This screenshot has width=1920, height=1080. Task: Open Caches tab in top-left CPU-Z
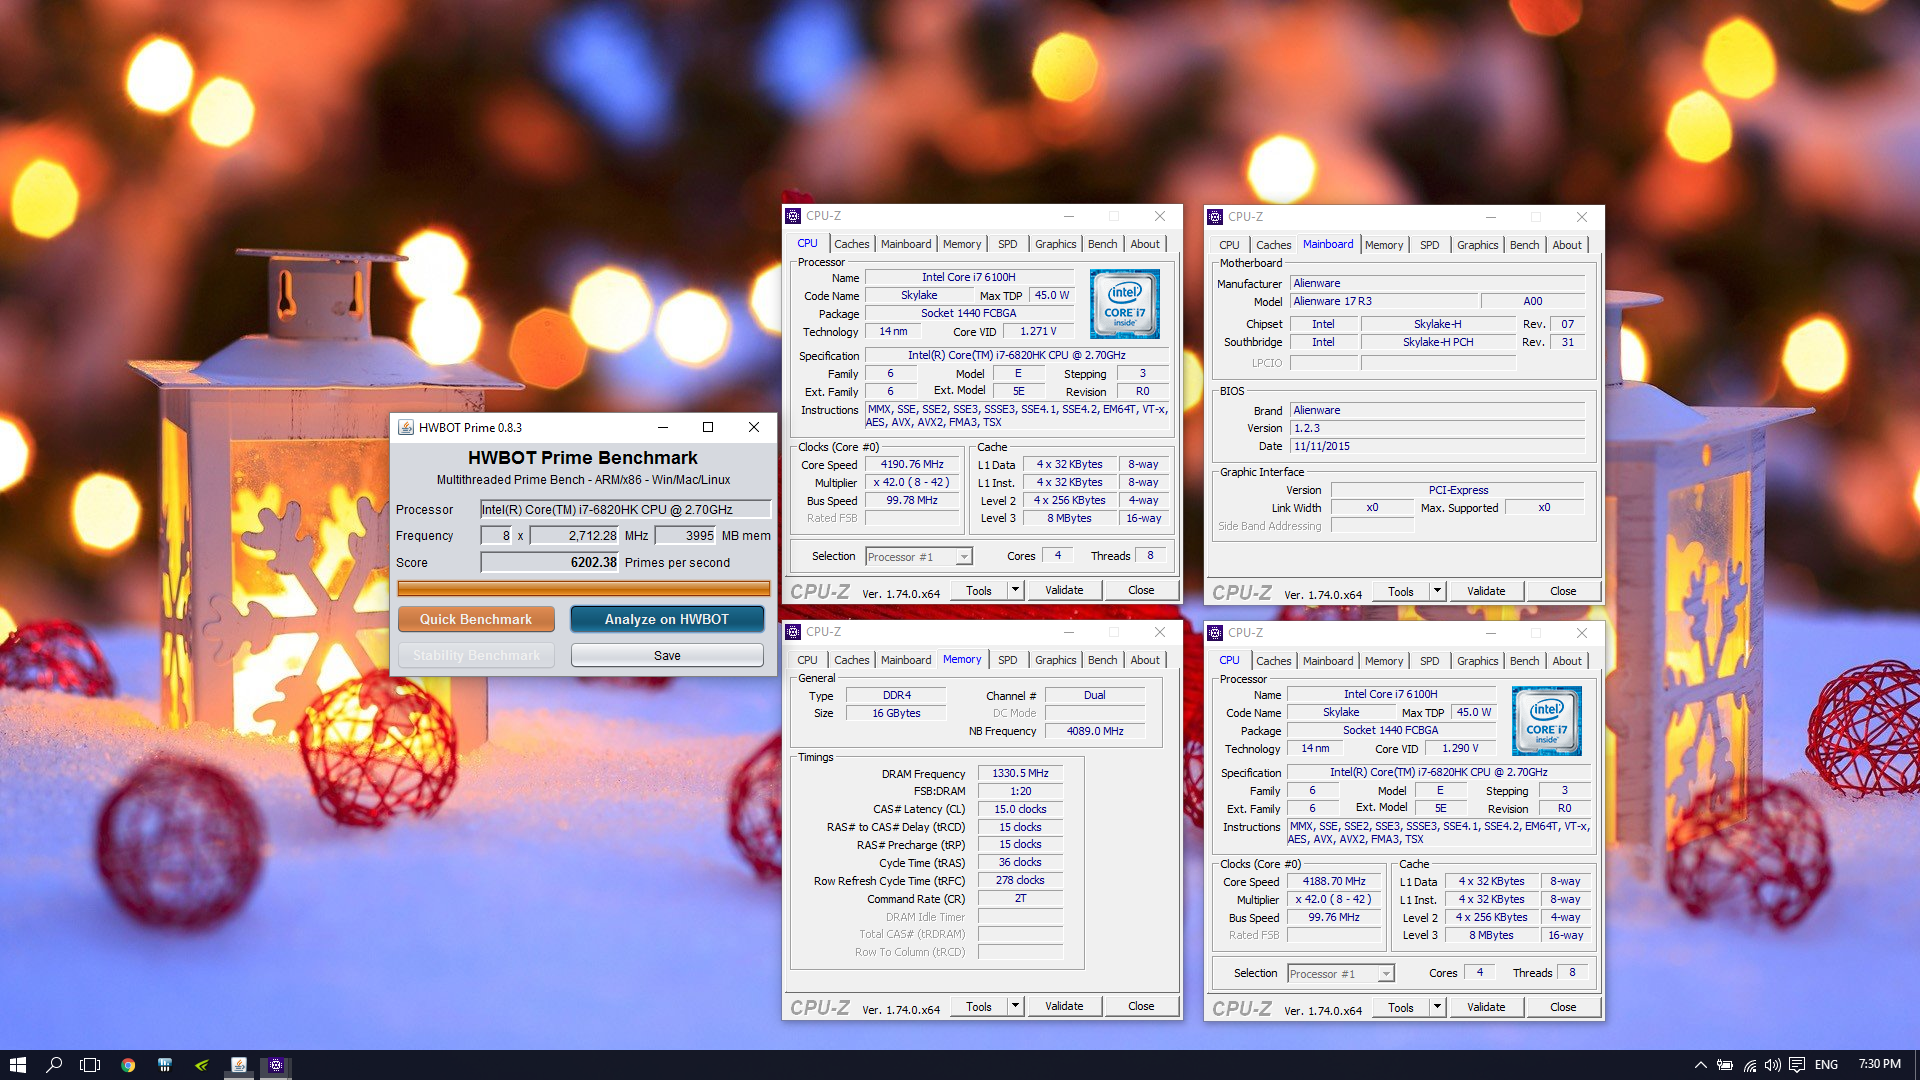coord(851,244)
